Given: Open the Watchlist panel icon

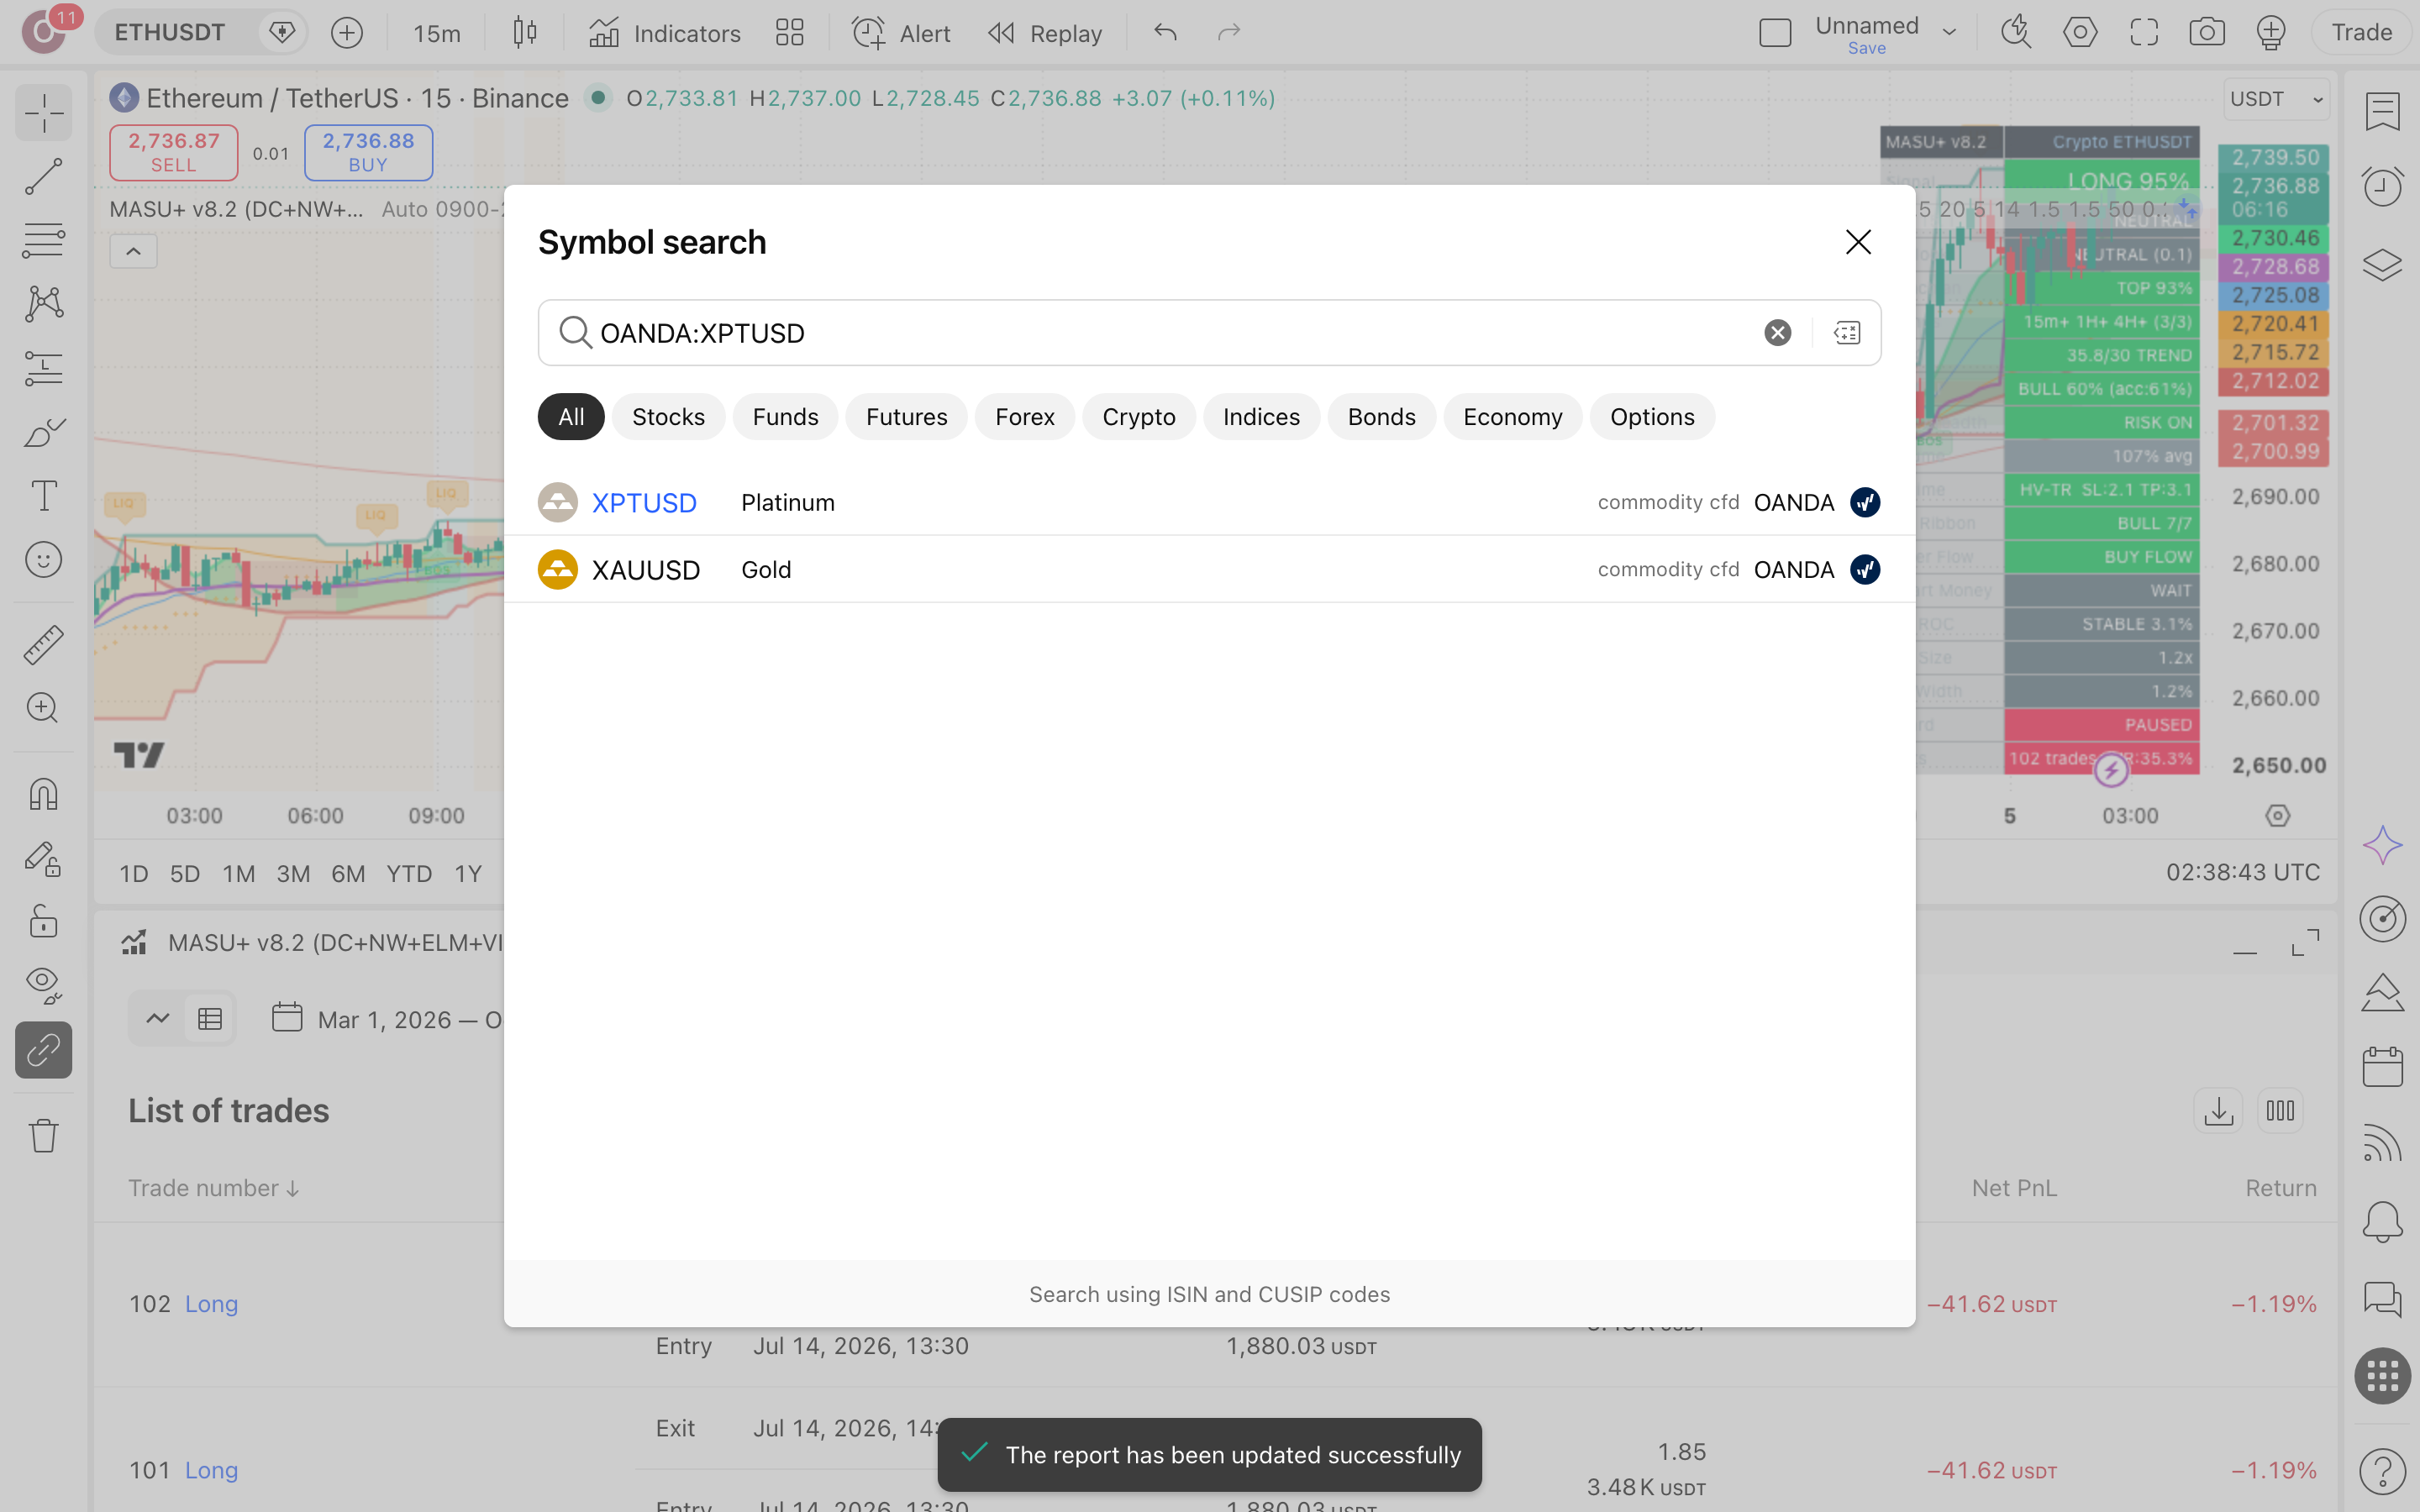Looking at the screenshot, I should [2383, 110].
